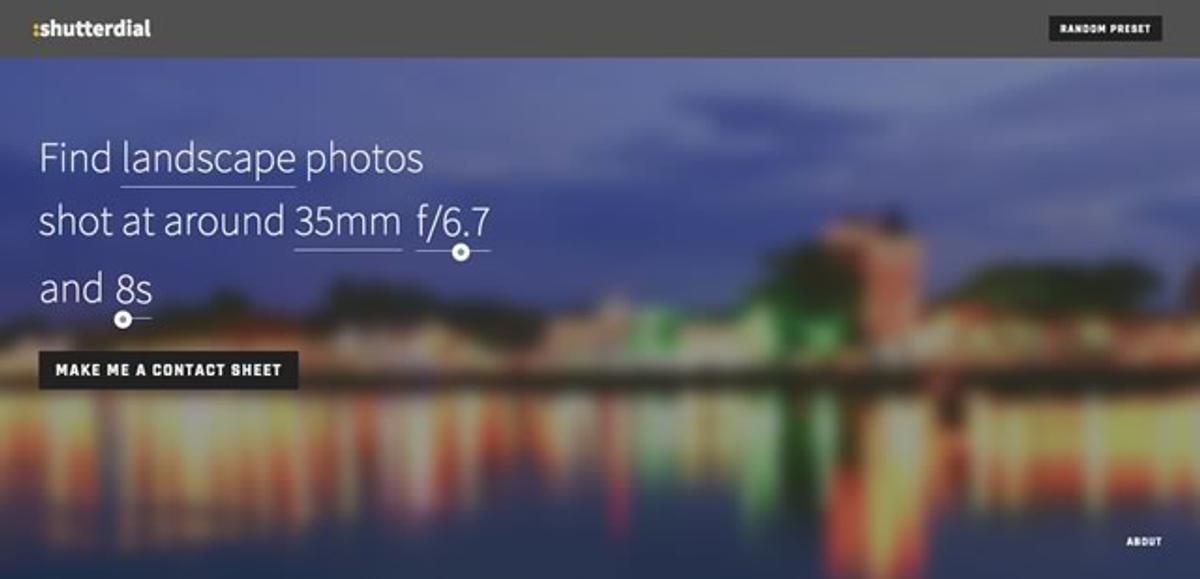Click the shutter speed slider handle
The image size is (1200, 579).
pyautogui.click(x=122, y=320)
